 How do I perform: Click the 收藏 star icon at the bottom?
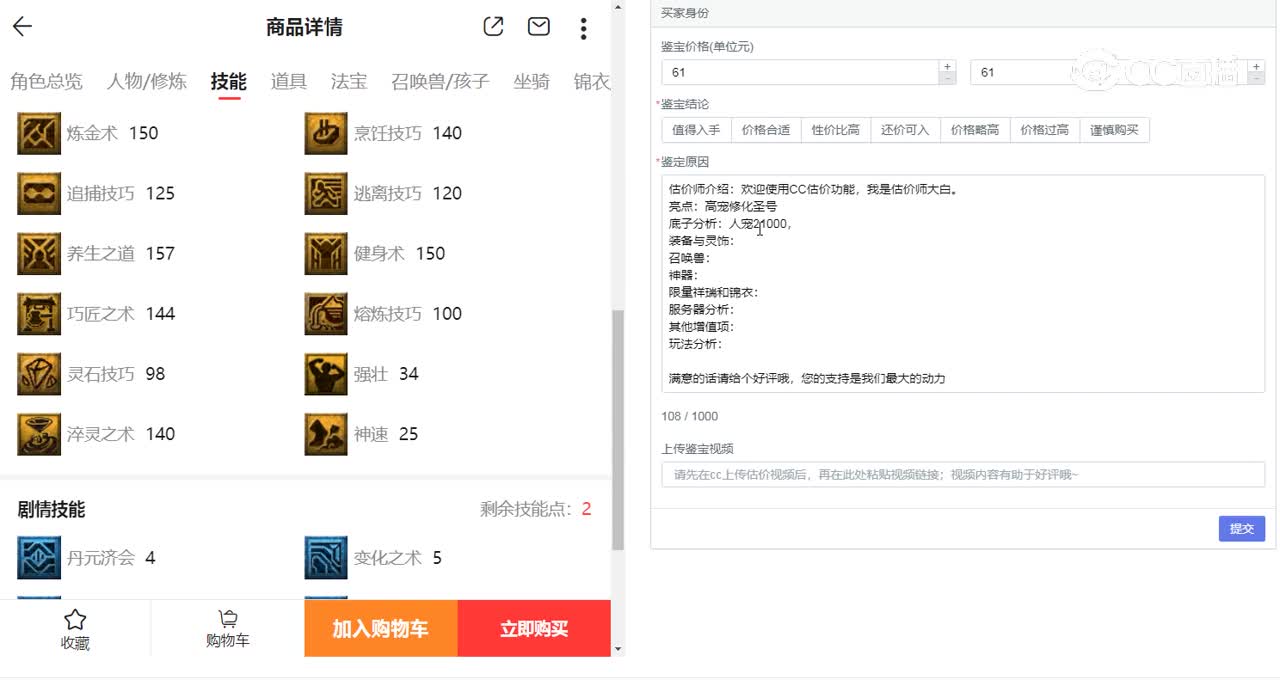click(x=74, y=622)
